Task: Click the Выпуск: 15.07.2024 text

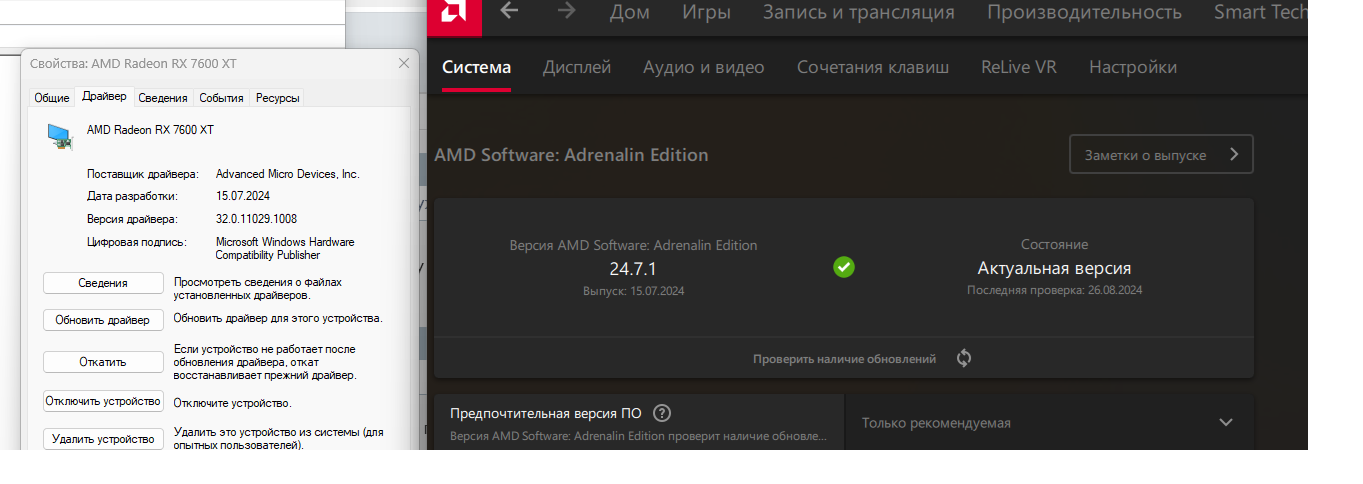Action: click(633, 291)
